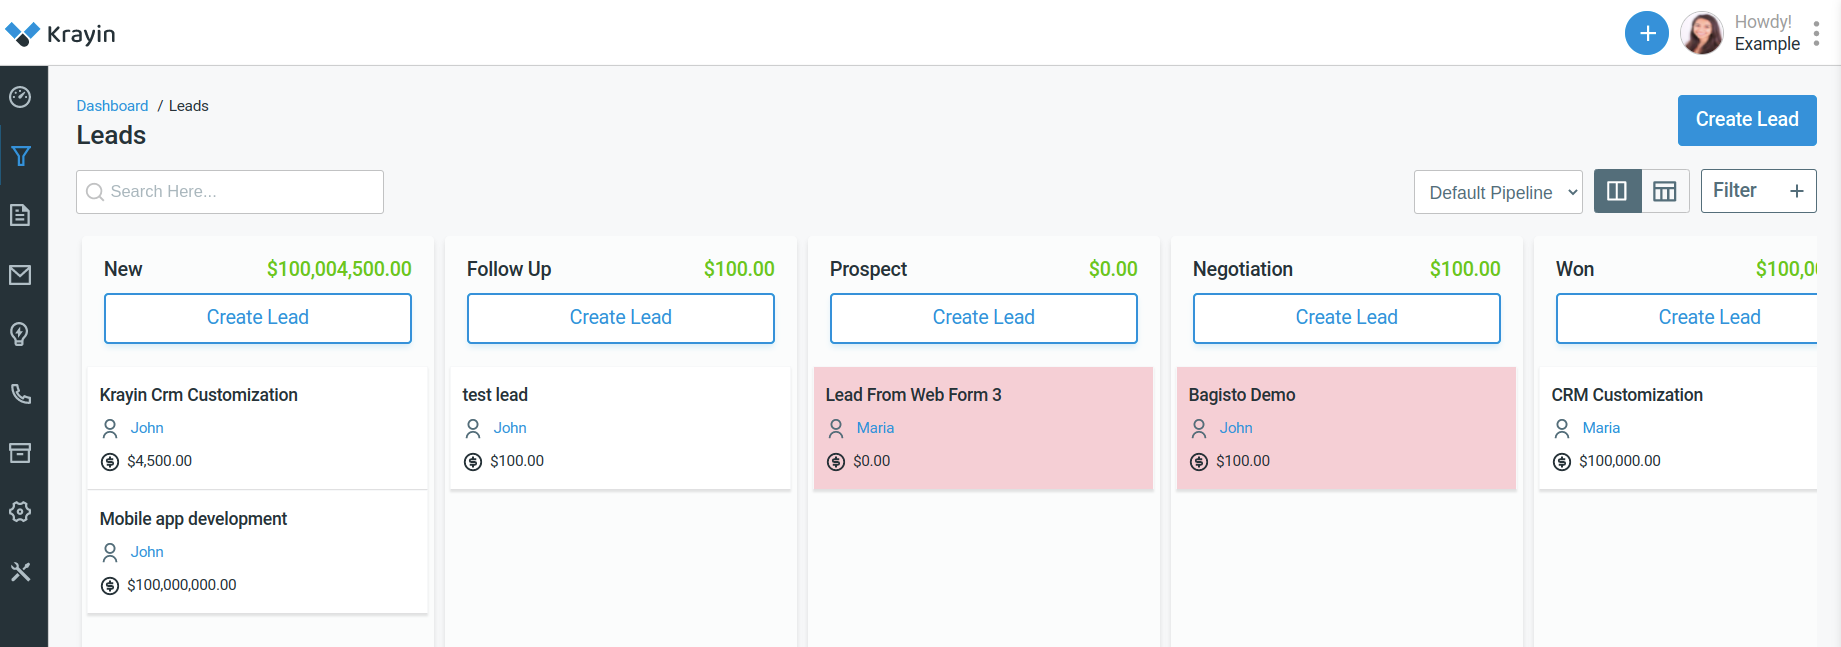The height and width of the screenshot is (647, 1841).
Task: Open the Mail envelope icon in sidebar
Action: click(20, 275)
